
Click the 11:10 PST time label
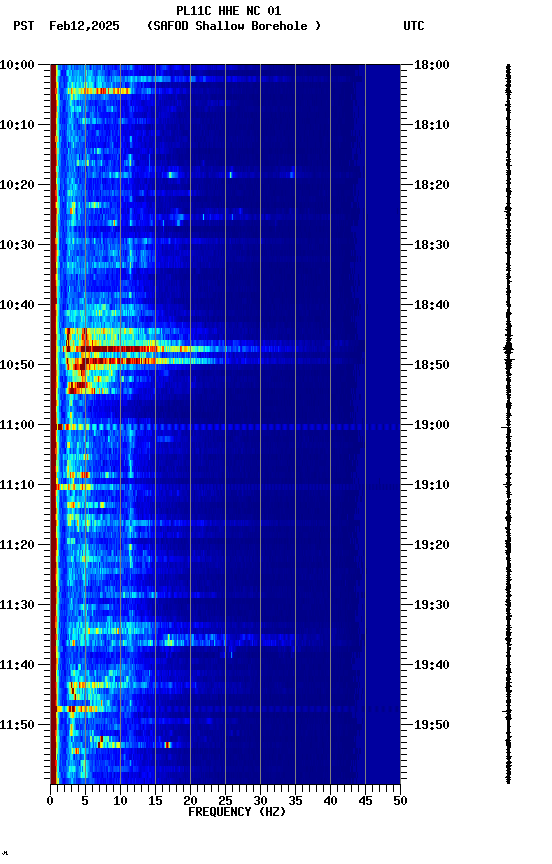point(17,485)
